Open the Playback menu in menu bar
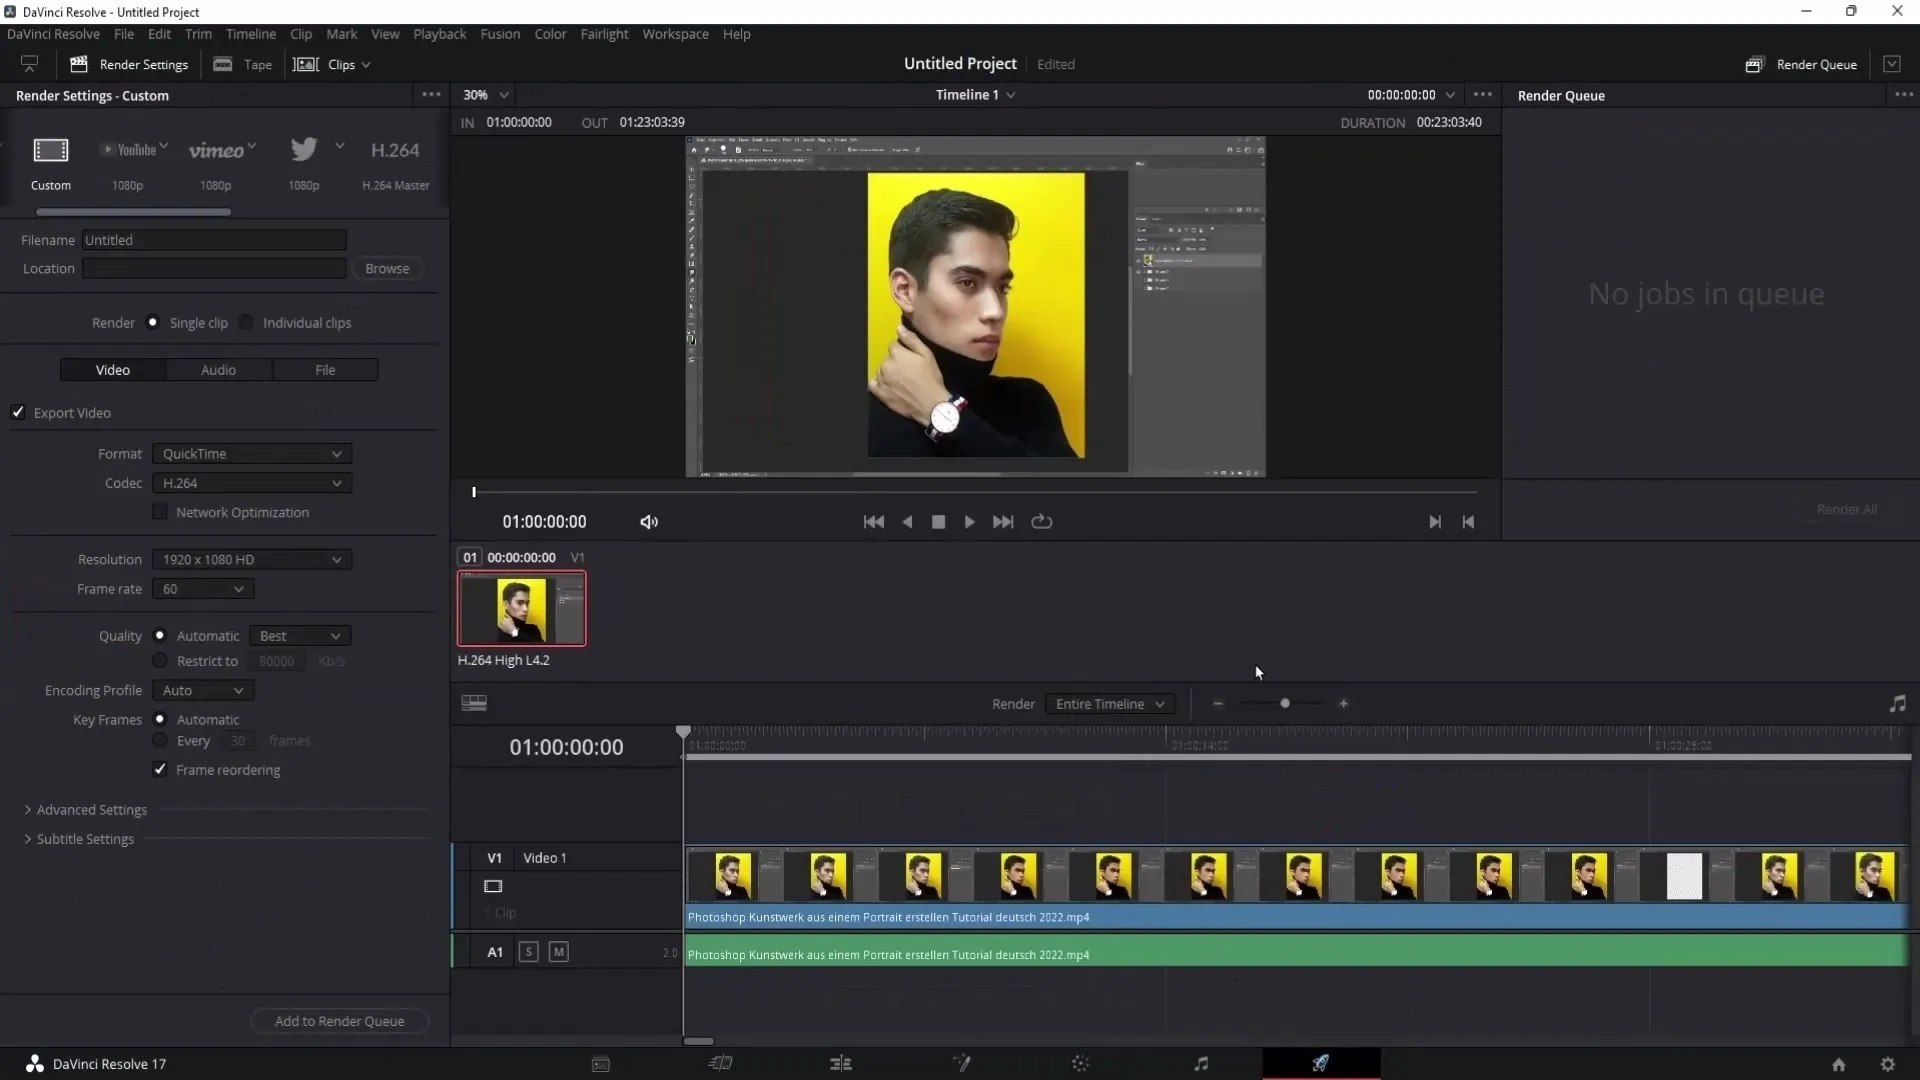Screen dimensions: 1920x1080 coord(439,33)
